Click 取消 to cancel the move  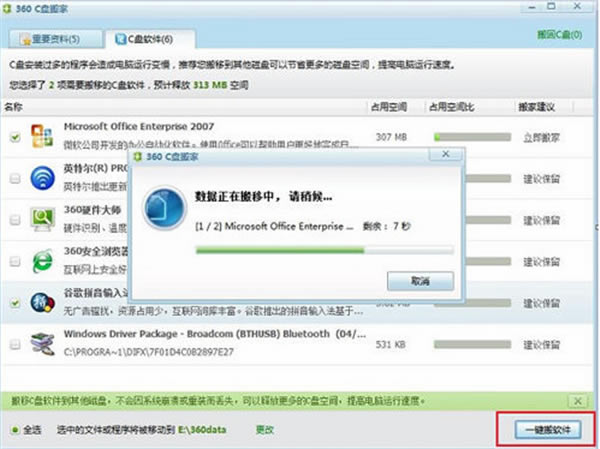(x=420, y=281)
